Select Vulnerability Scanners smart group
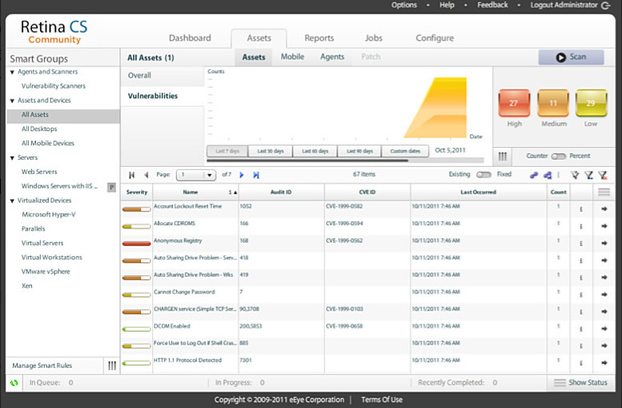The width and height of the screenshot is (622, 408). pyautogui.click(x=54, y=86)
